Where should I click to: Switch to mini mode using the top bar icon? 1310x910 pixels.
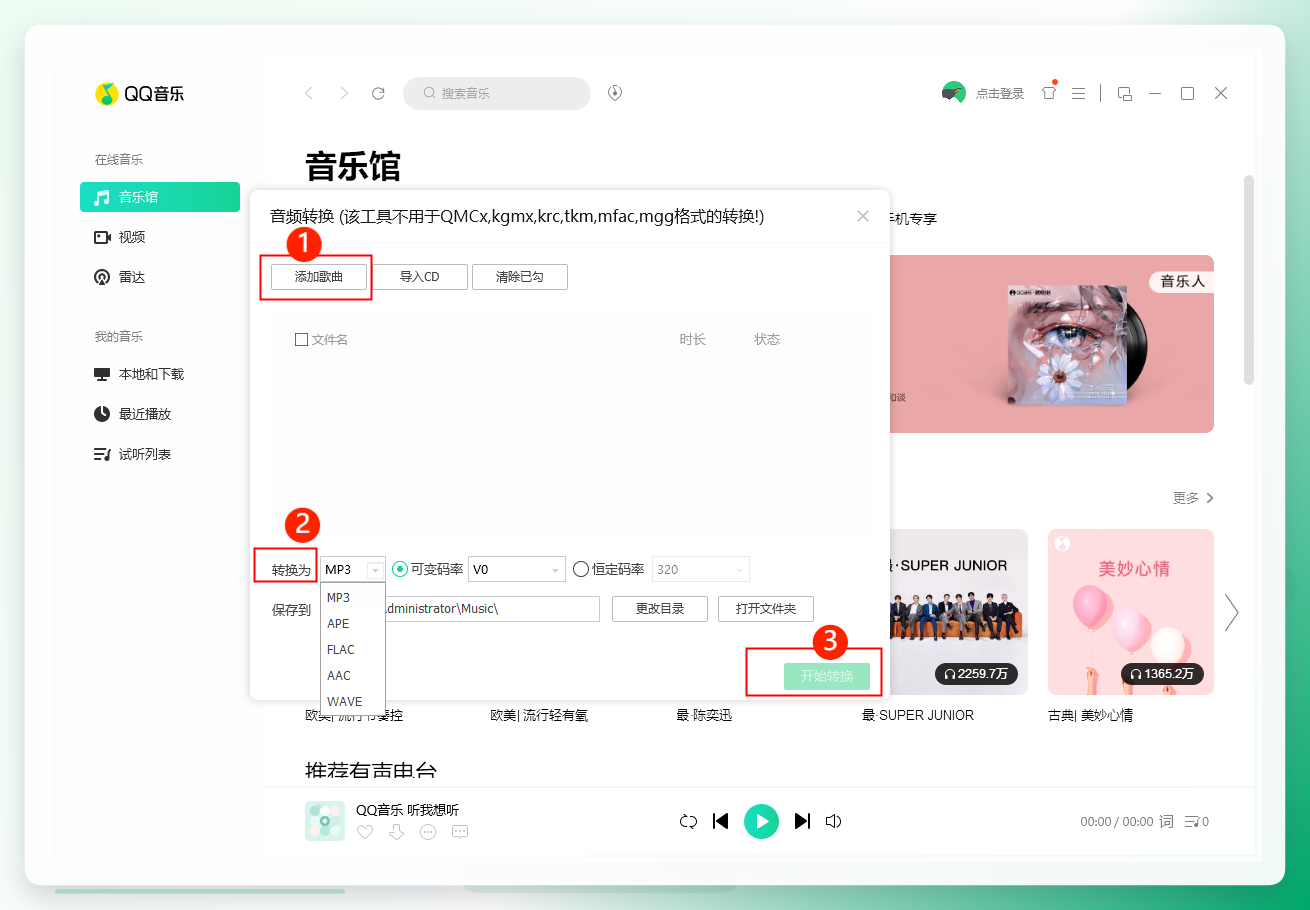[1124, 93]
